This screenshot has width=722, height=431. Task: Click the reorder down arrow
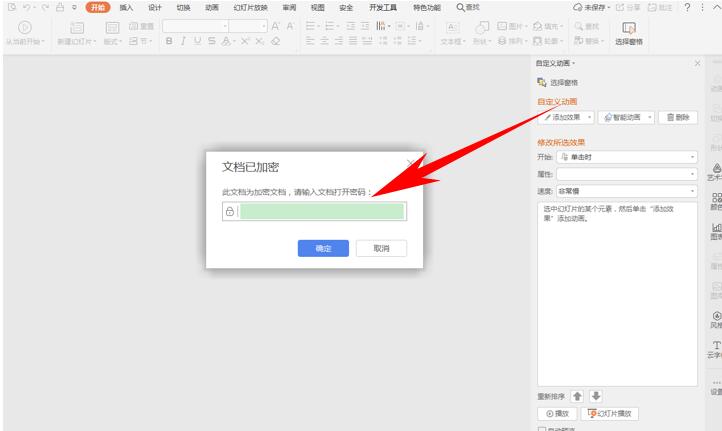click(595, 396)
